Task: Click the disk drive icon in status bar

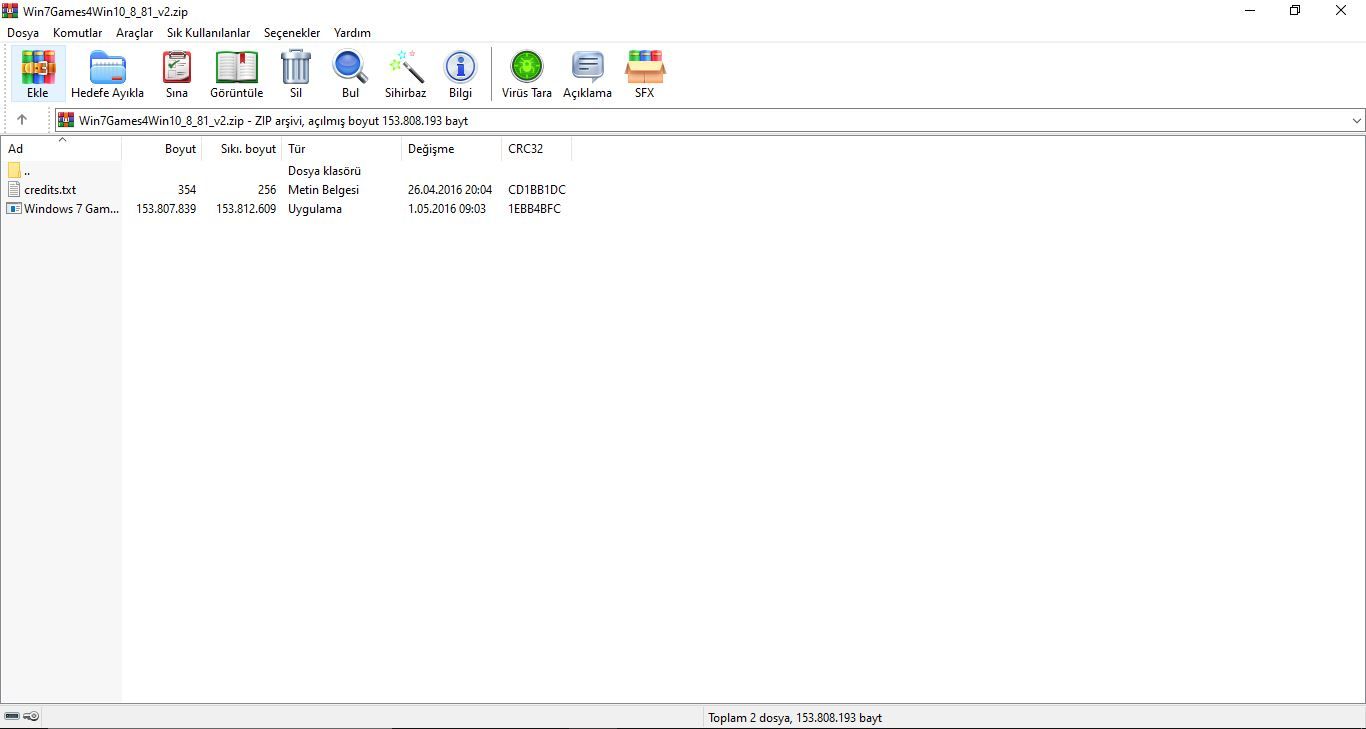Action: [12, 716]
